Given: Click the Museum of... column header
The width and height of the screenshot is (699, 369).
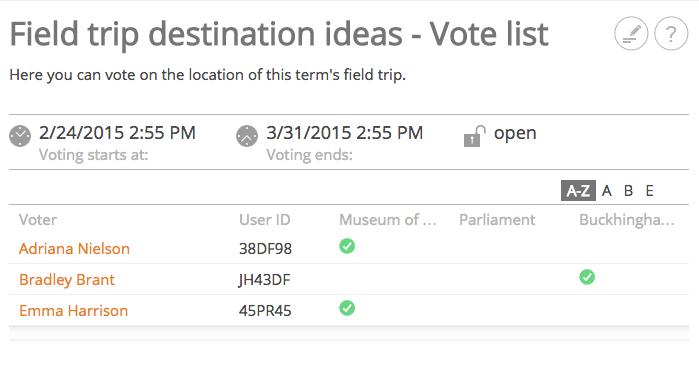Looking at the screenshot, I should pyautogui.click(x=388, y=220).
